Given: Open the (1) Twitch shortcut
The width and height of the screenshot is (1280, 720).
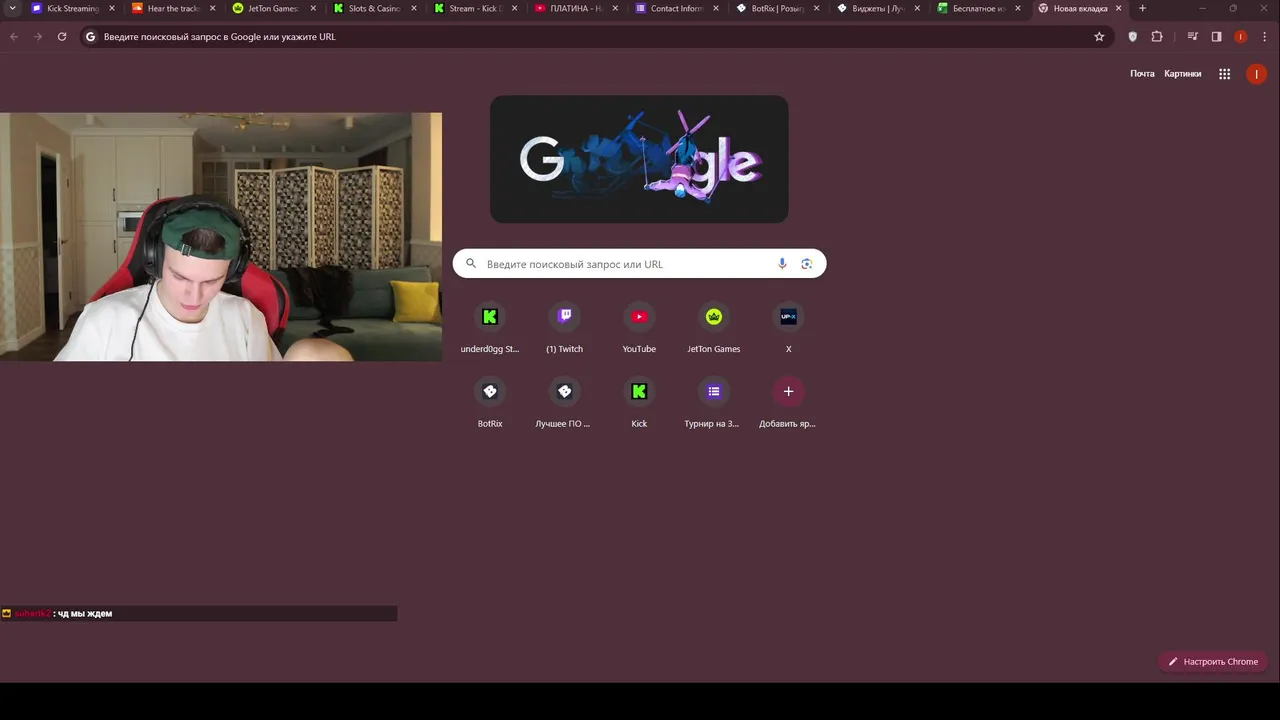Looking at the screenshot, I should tap(564, 328).
